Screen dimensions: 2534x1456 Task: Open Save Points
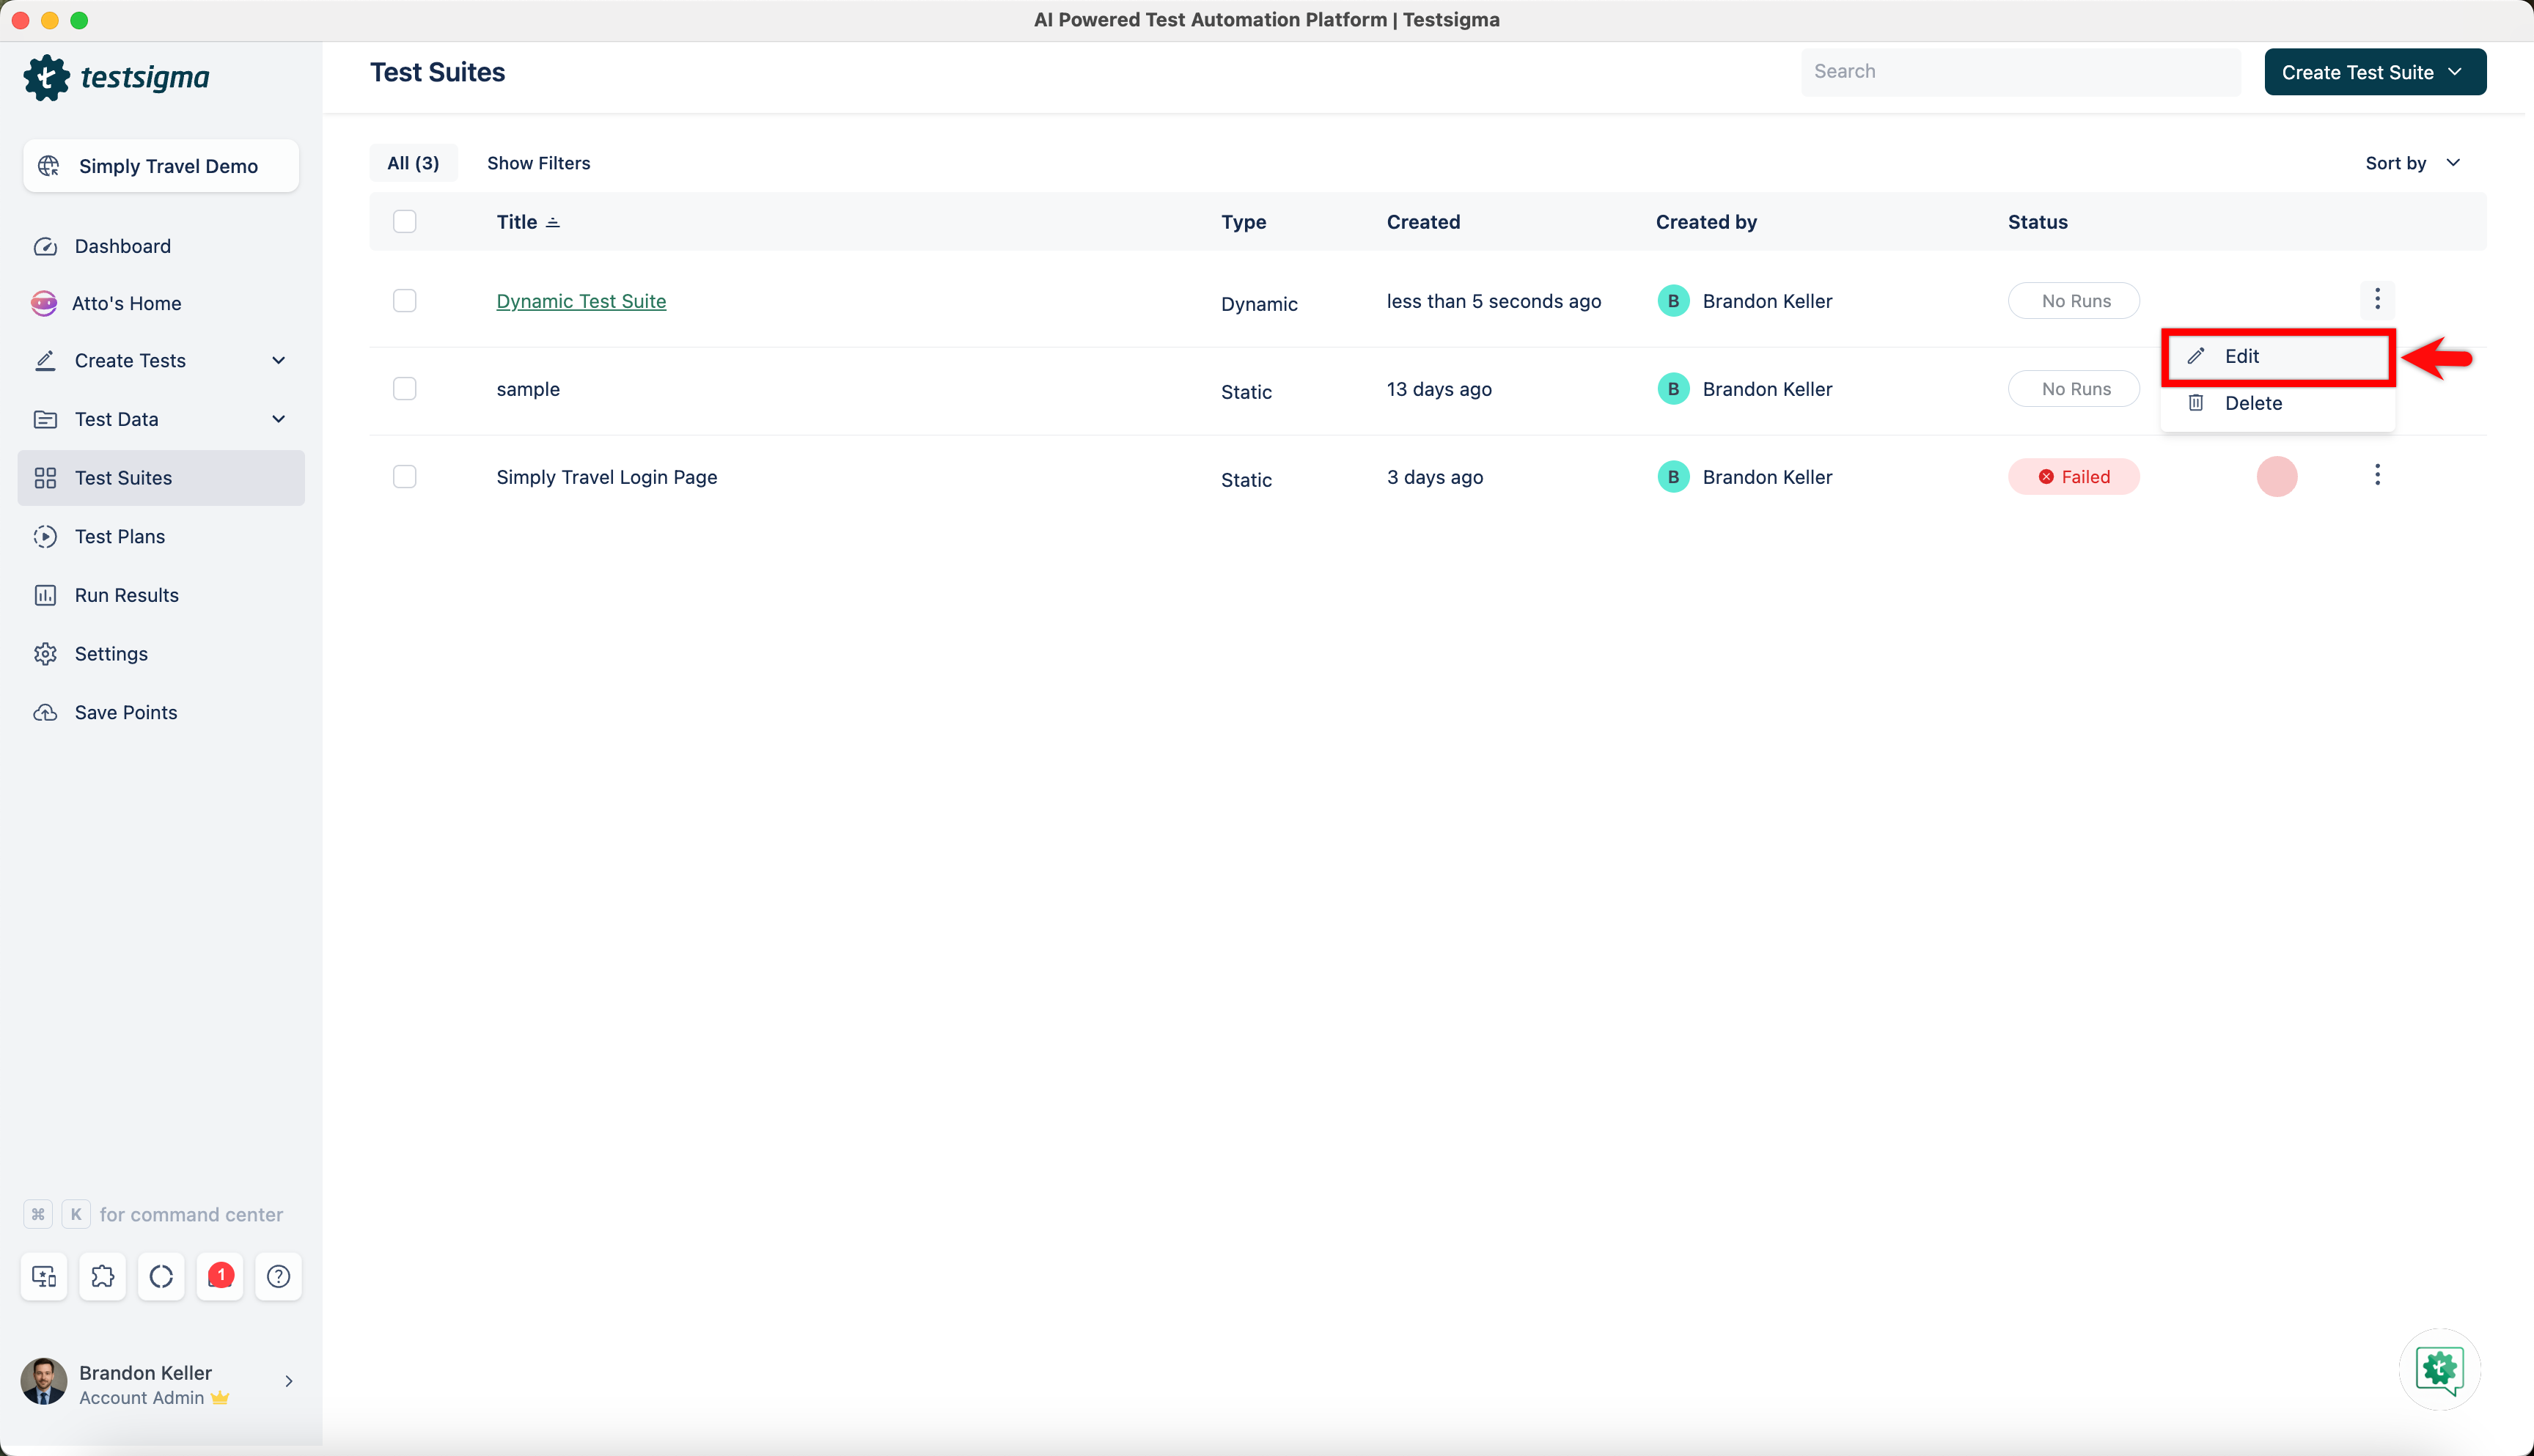[126, 712]
